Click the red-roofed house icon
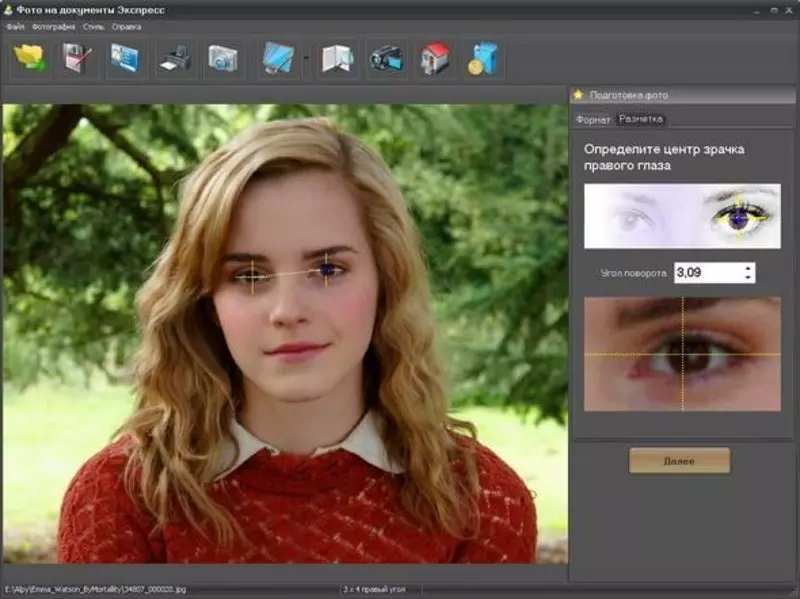The image size is (800, 599). point(434,59)
